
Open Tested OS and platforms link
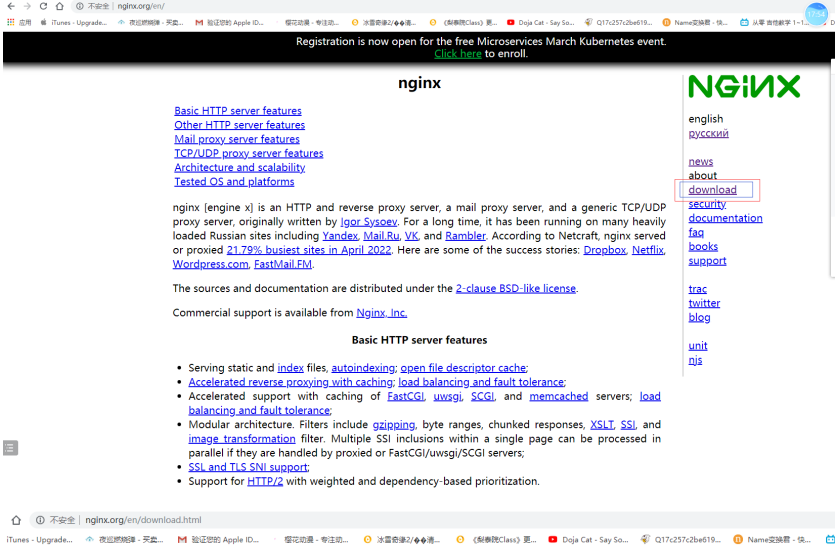pos(234,182)
